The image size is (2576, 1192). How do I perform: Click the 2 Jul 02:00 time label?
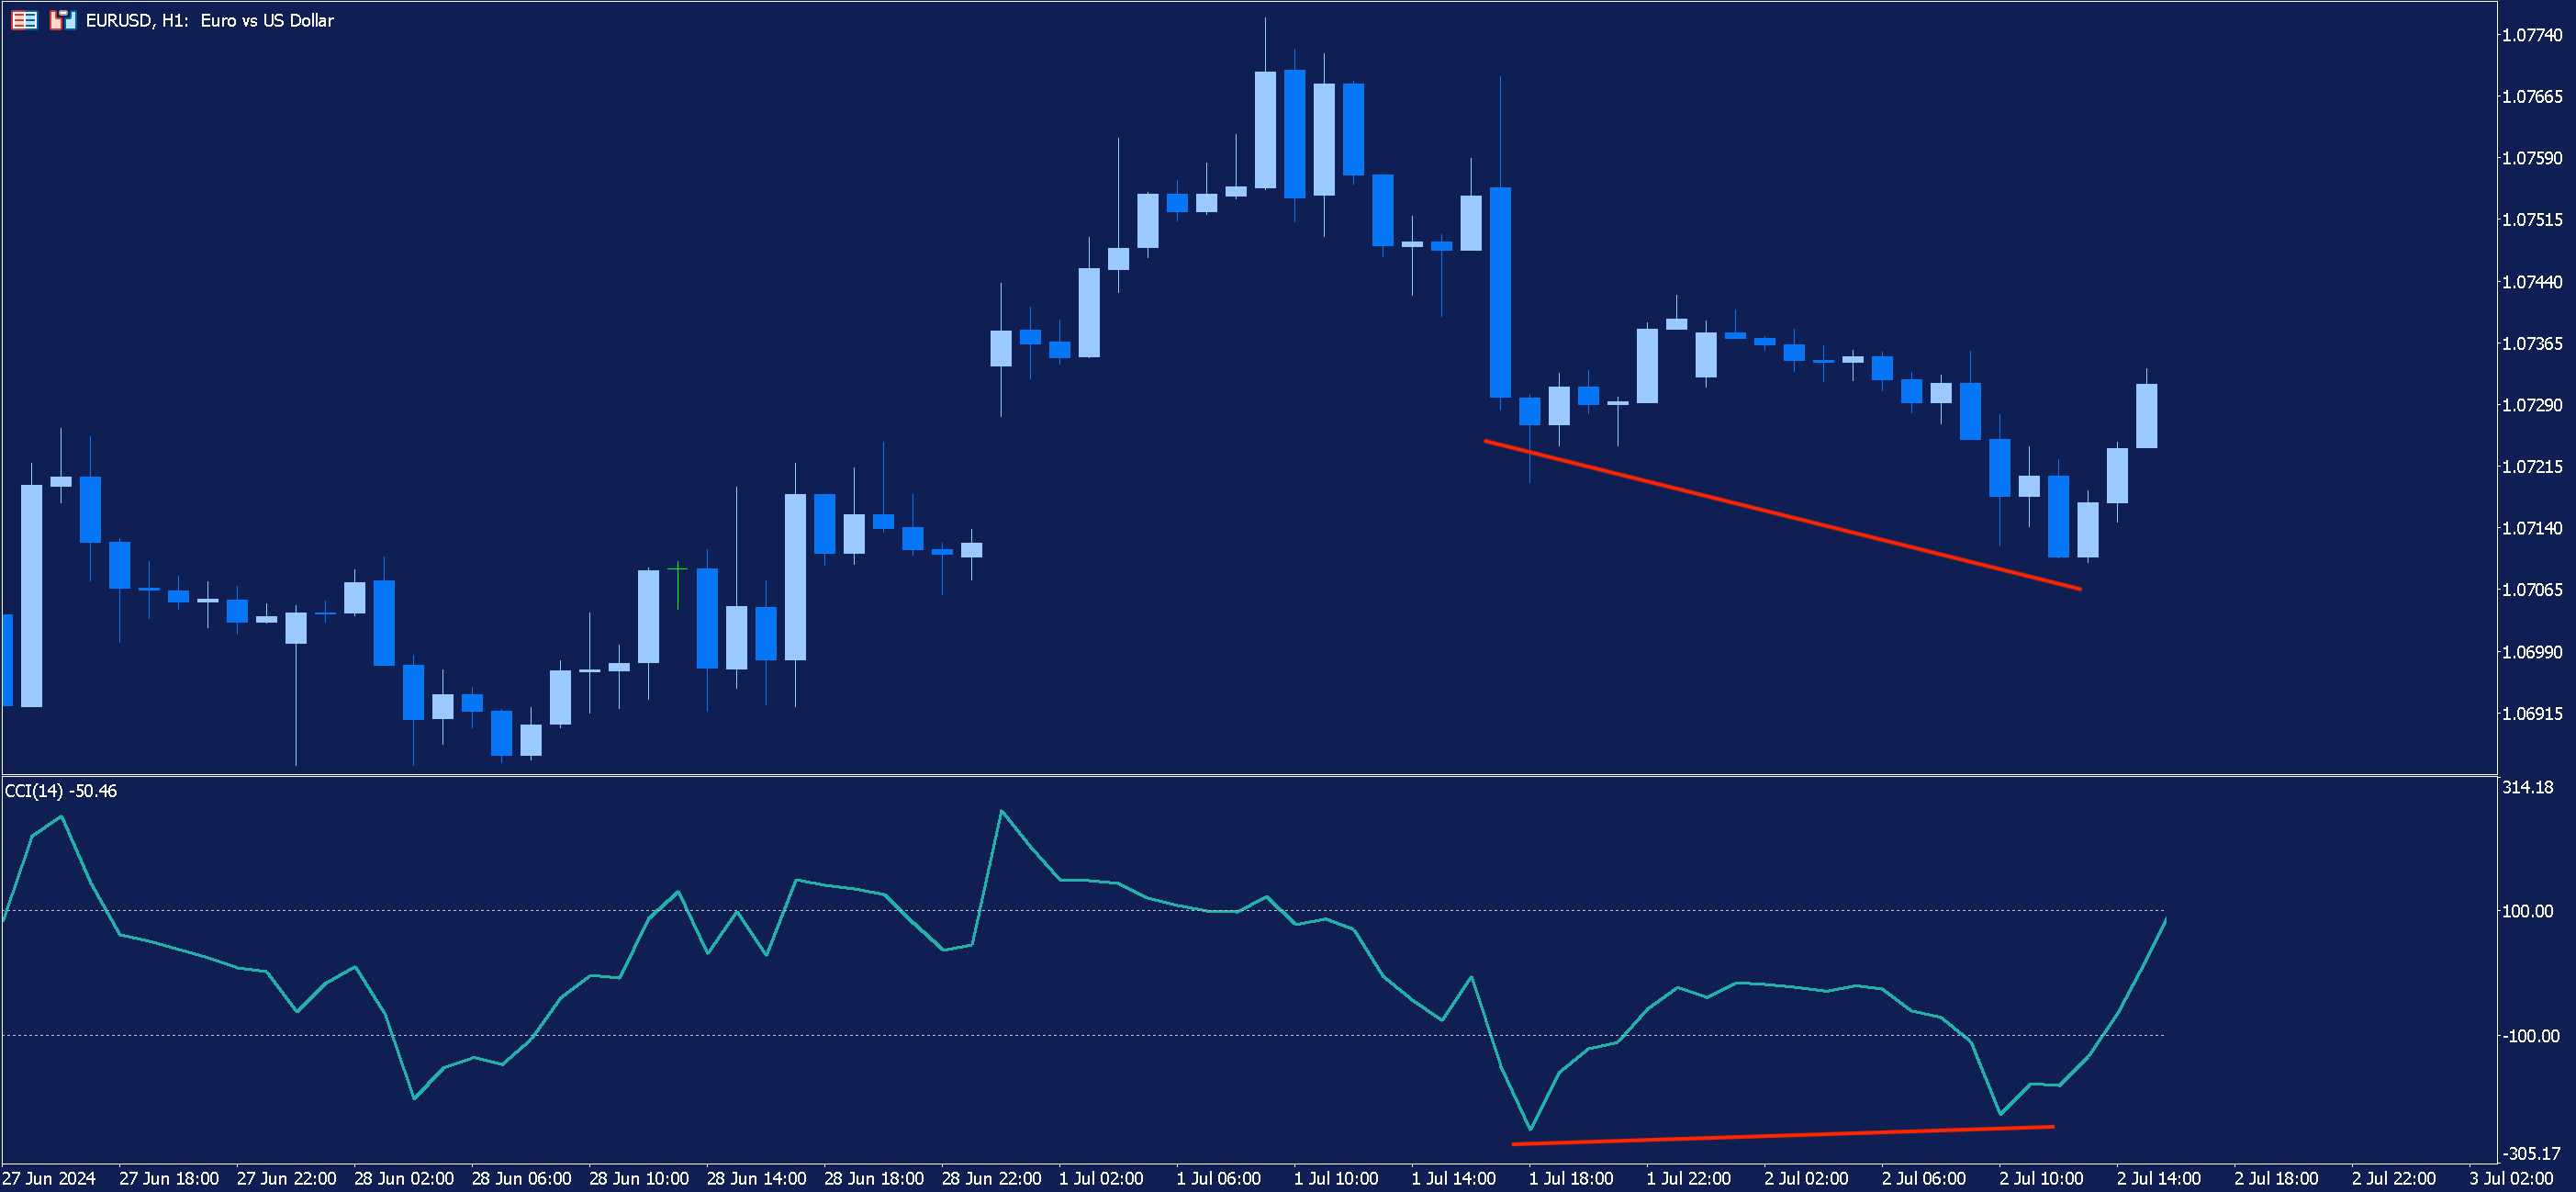click(1806, 1178)
